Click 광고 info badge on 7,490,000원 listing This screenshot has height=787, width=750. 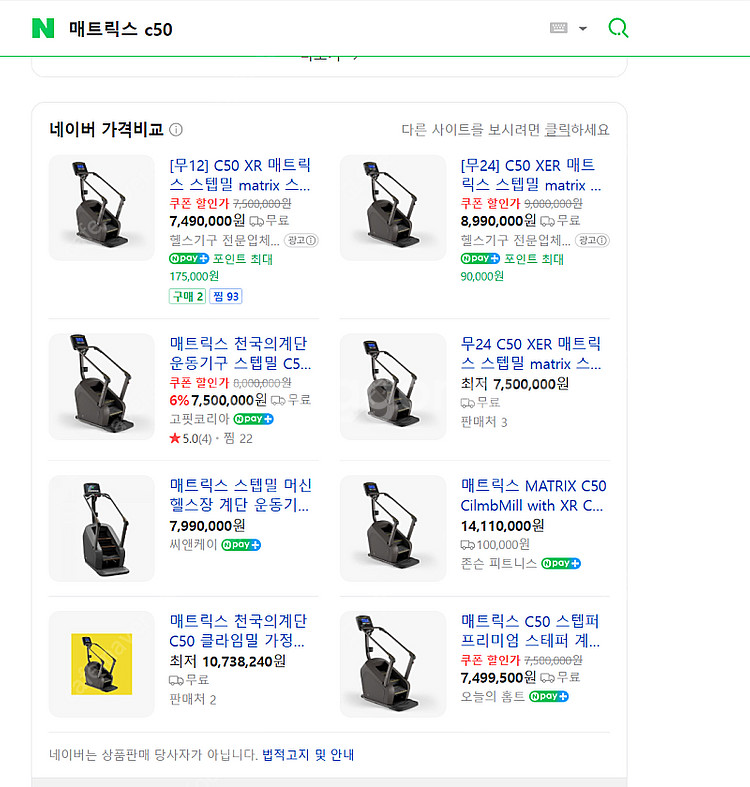pyautogui.click(x=301, y=240)
